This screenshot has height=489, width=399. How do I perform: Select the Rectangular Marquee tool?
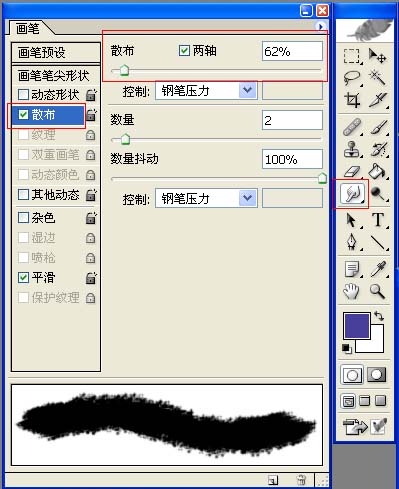click(x=351, y=57)
